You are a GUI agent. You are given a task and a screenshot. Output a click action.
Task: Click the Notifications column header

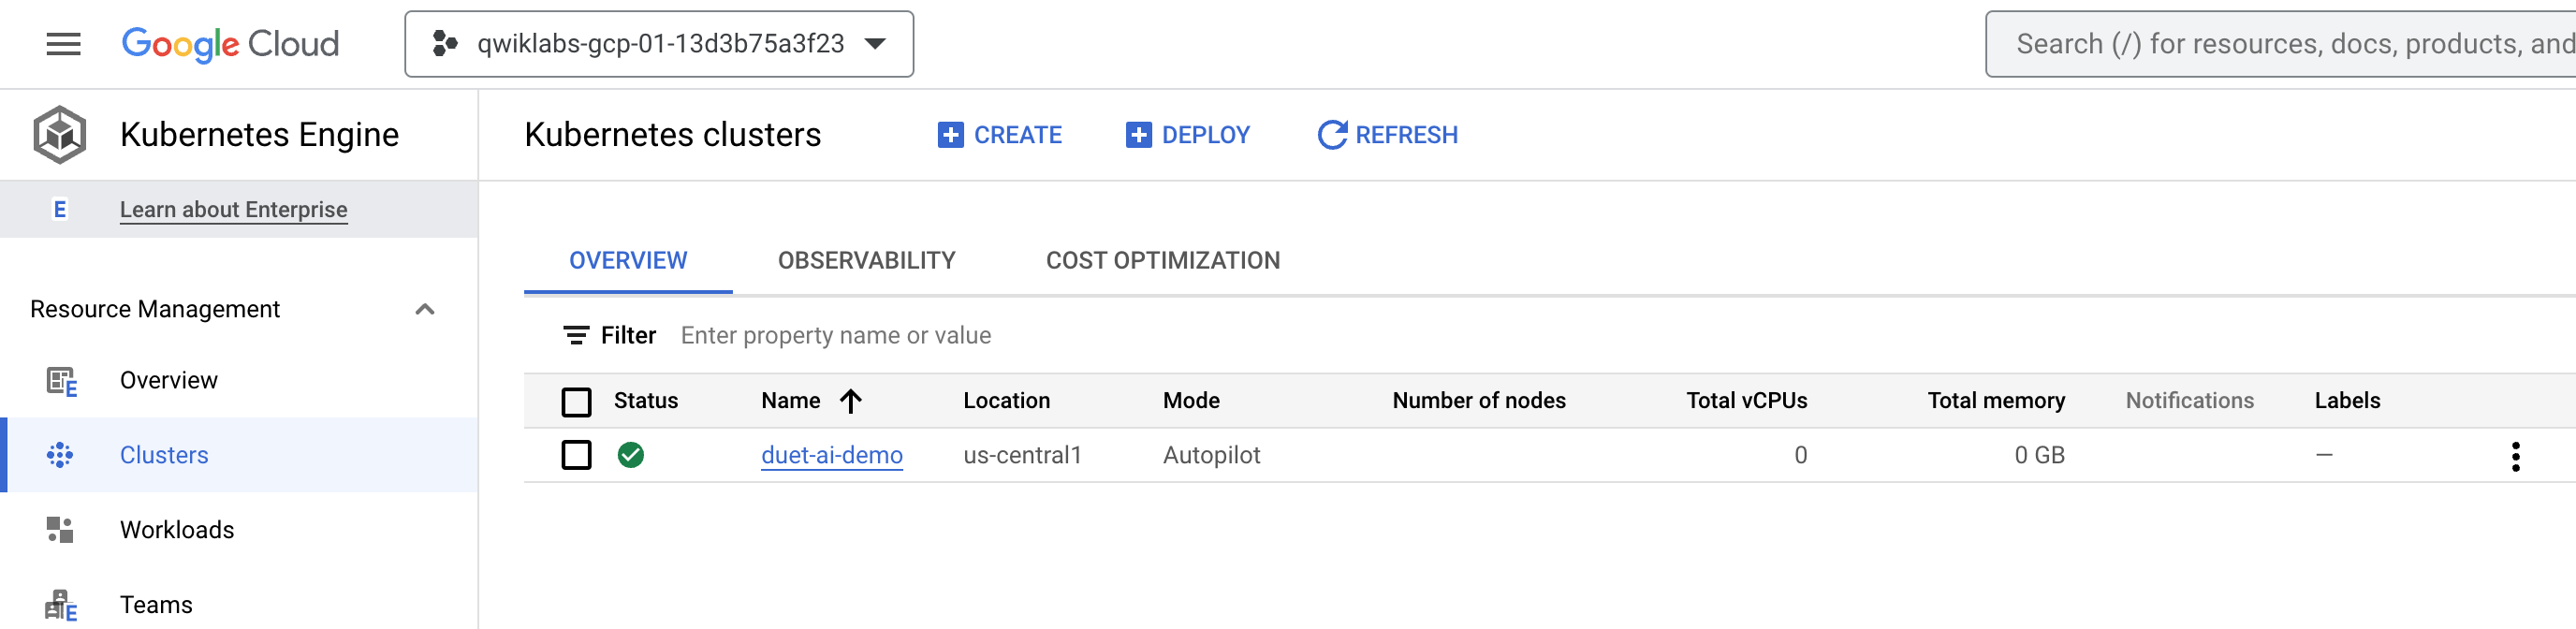pos(2190,401)
